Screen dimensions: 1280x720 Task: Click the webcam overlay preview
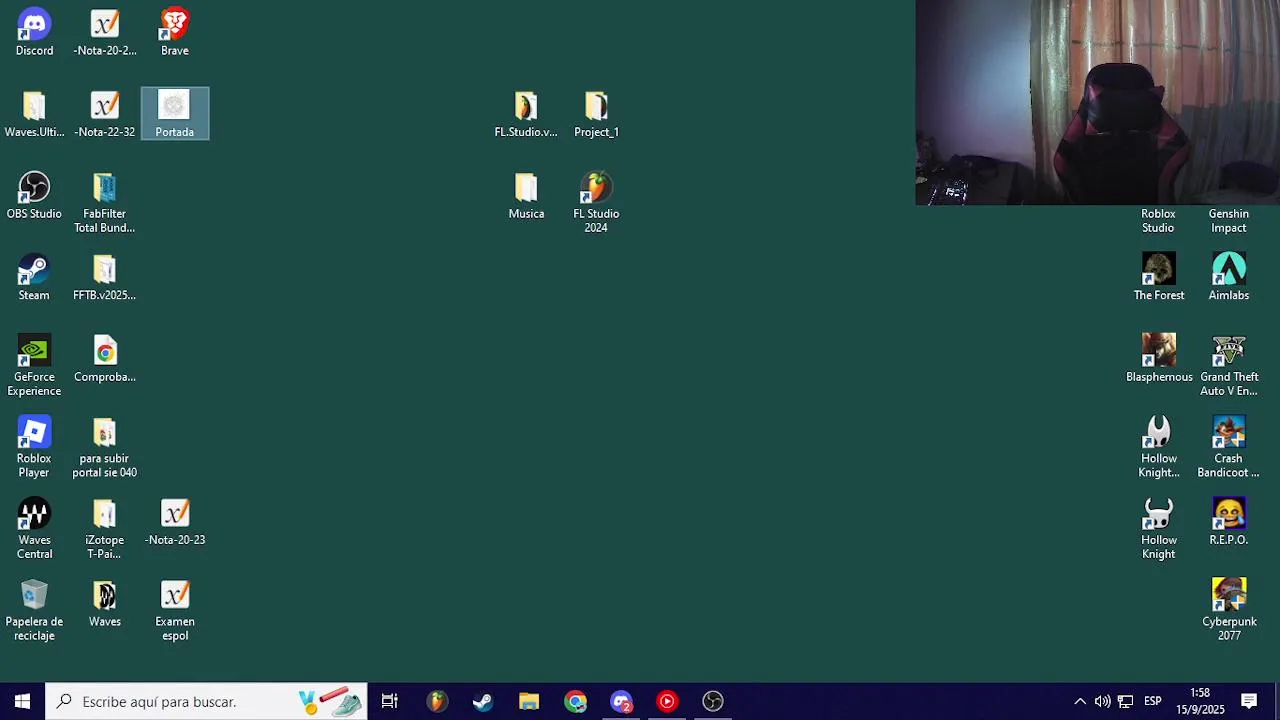pos(1097,102)
